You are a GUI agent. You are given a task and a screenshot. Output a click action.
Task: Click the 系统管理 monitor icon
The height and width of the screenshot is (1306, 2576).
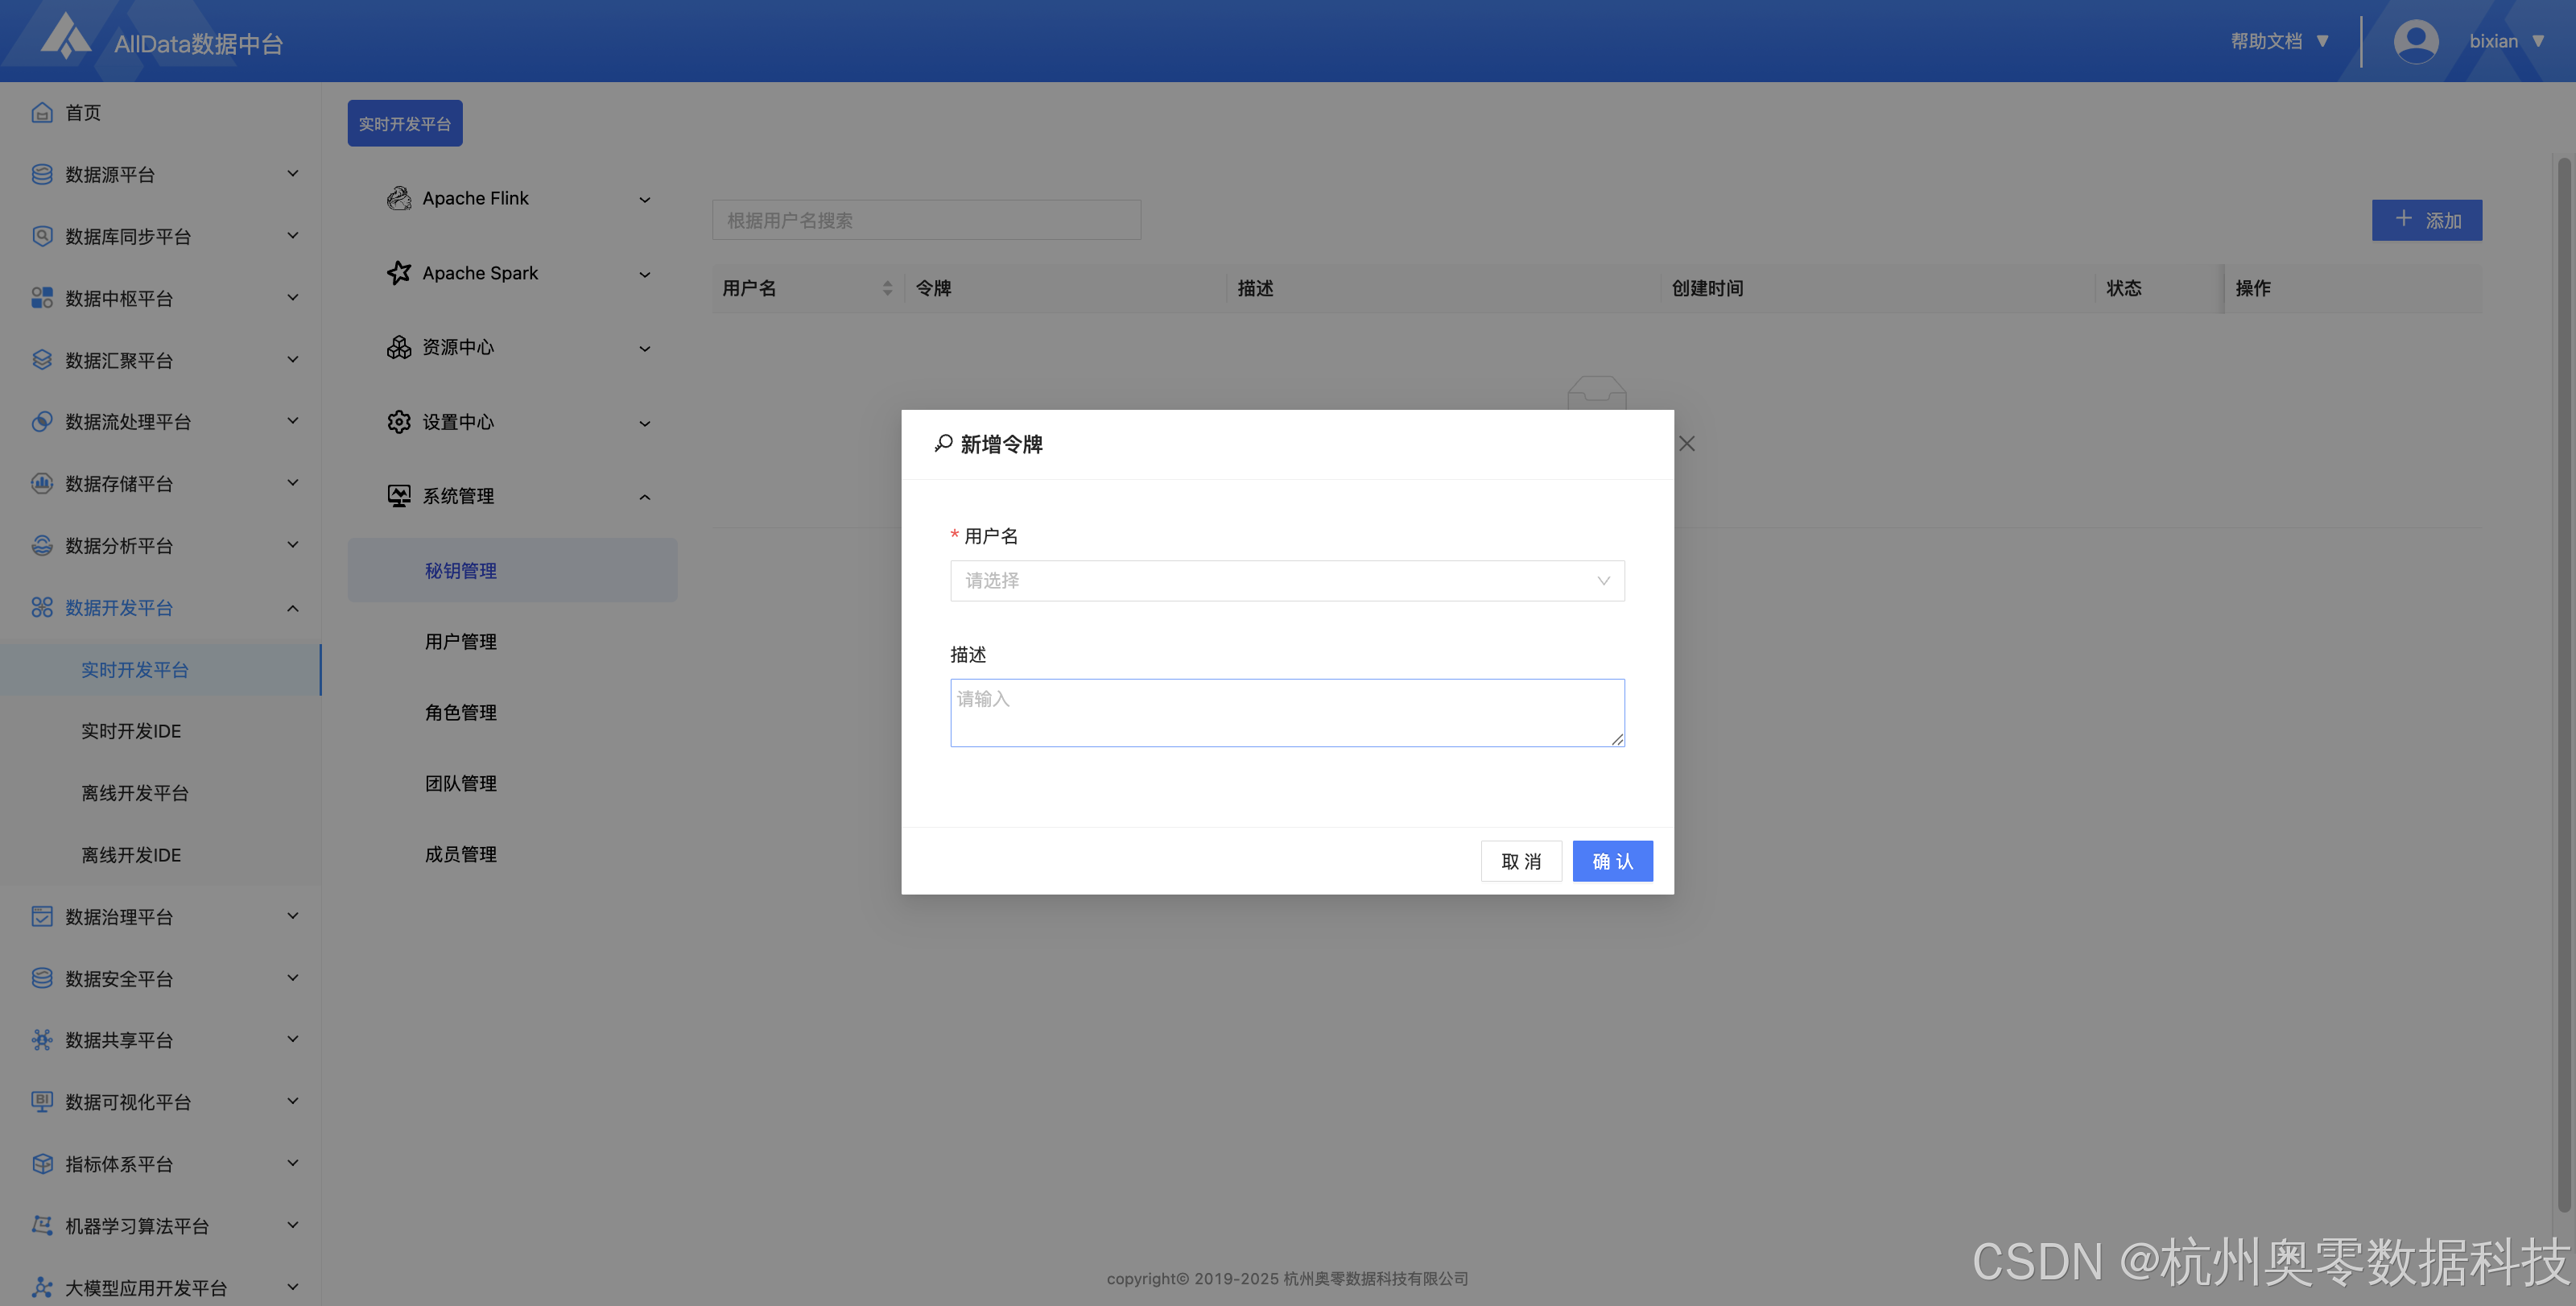pos(399,496)
